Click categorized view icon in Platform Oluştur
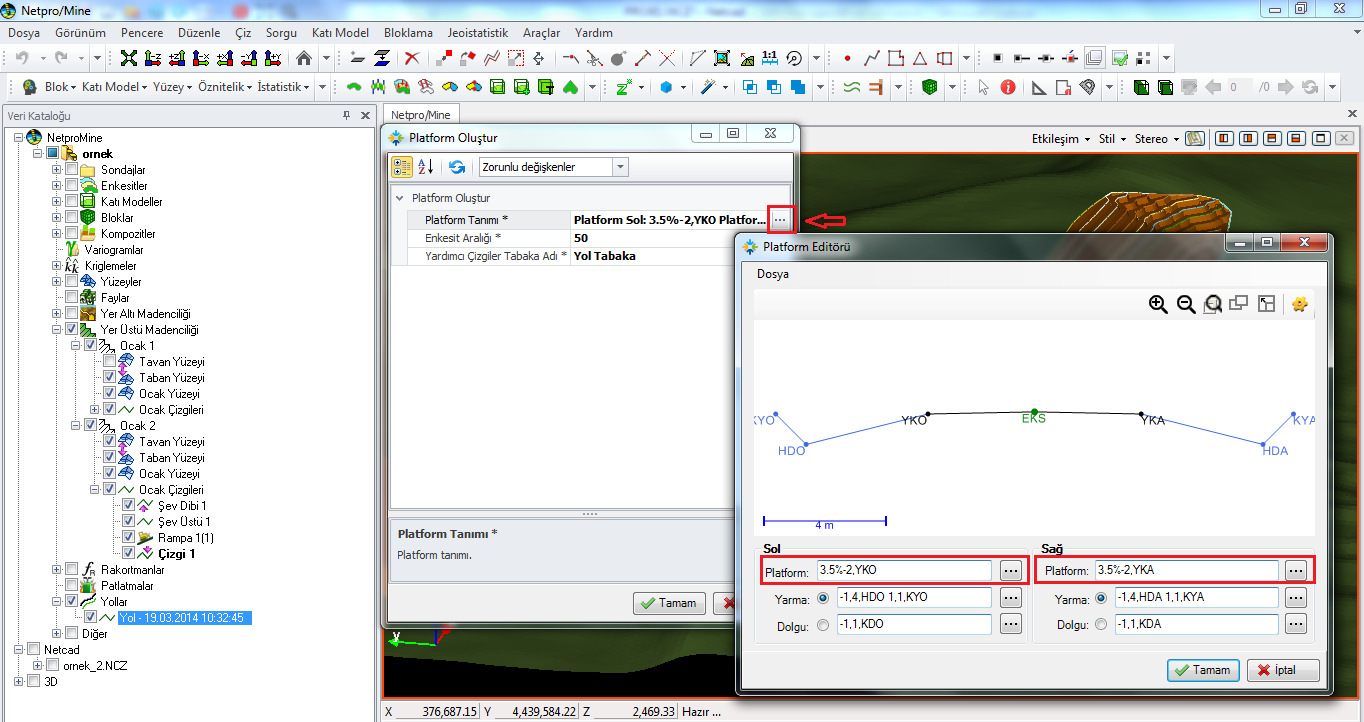Image resolution: width=1364 pixels, height=722 pixels. tap(401, 167)
